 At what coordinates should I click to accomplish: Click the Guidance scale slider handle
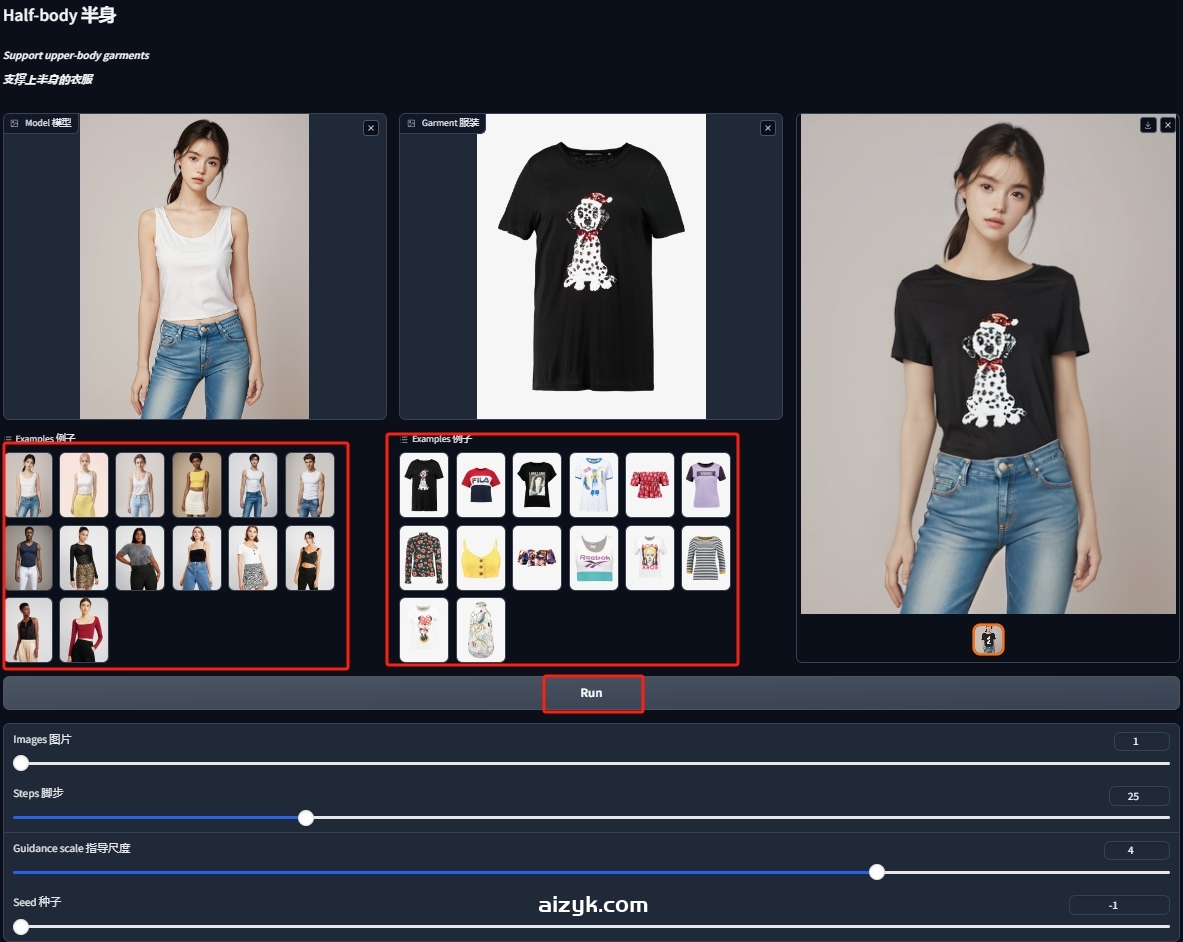877,872
